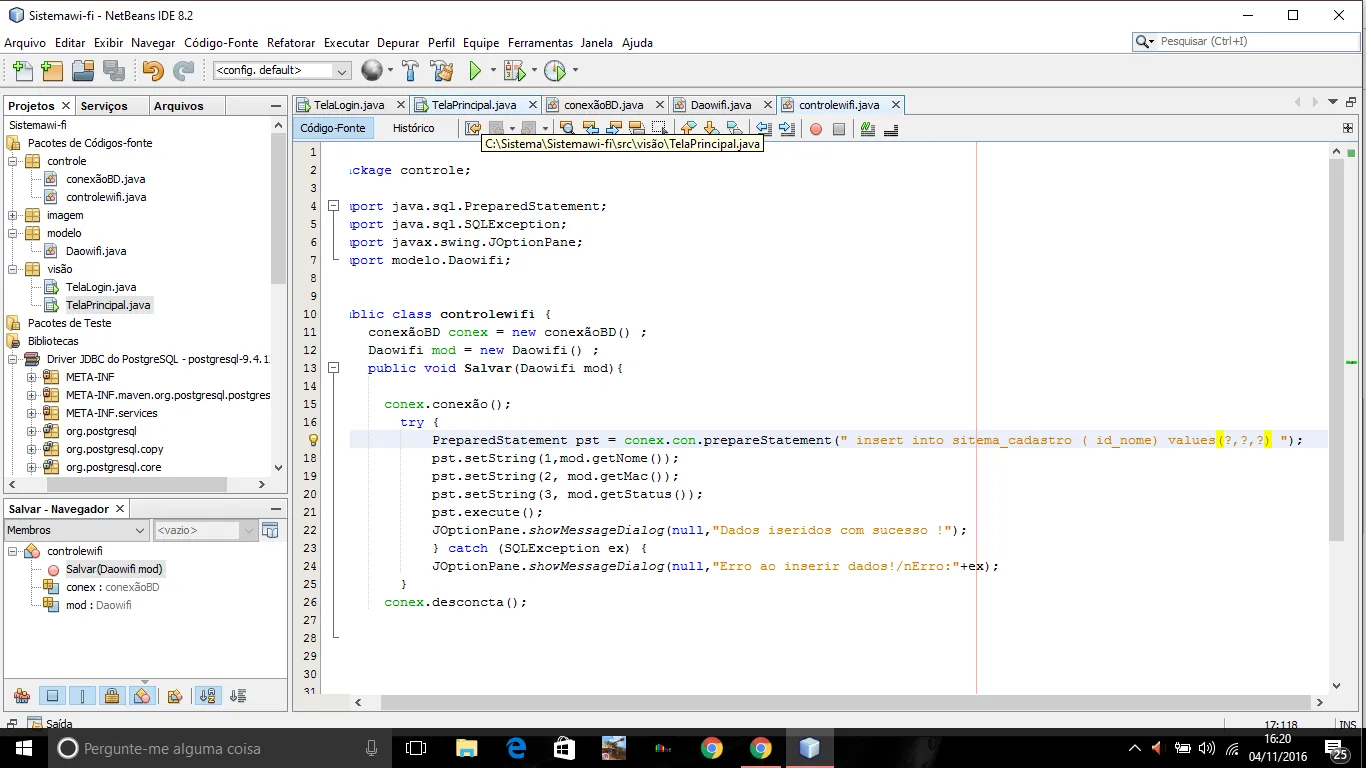Click the Open Project folder icon

(83, 71)
